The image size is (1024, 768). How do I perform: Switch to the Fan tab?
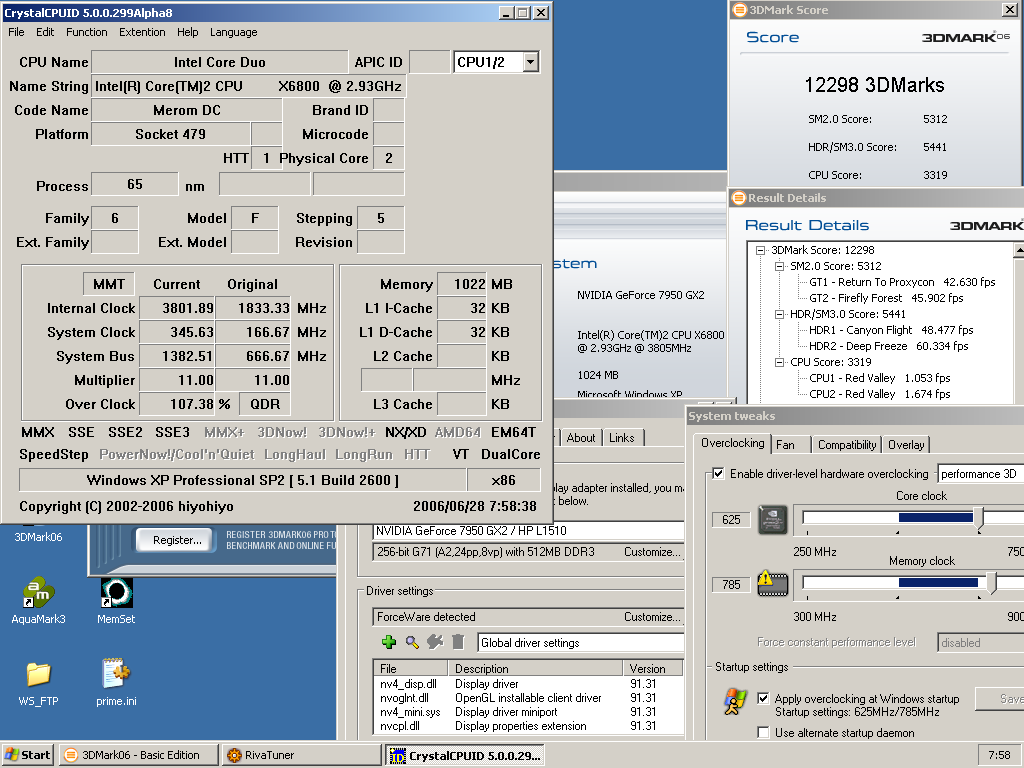click(x=790, y=445)
